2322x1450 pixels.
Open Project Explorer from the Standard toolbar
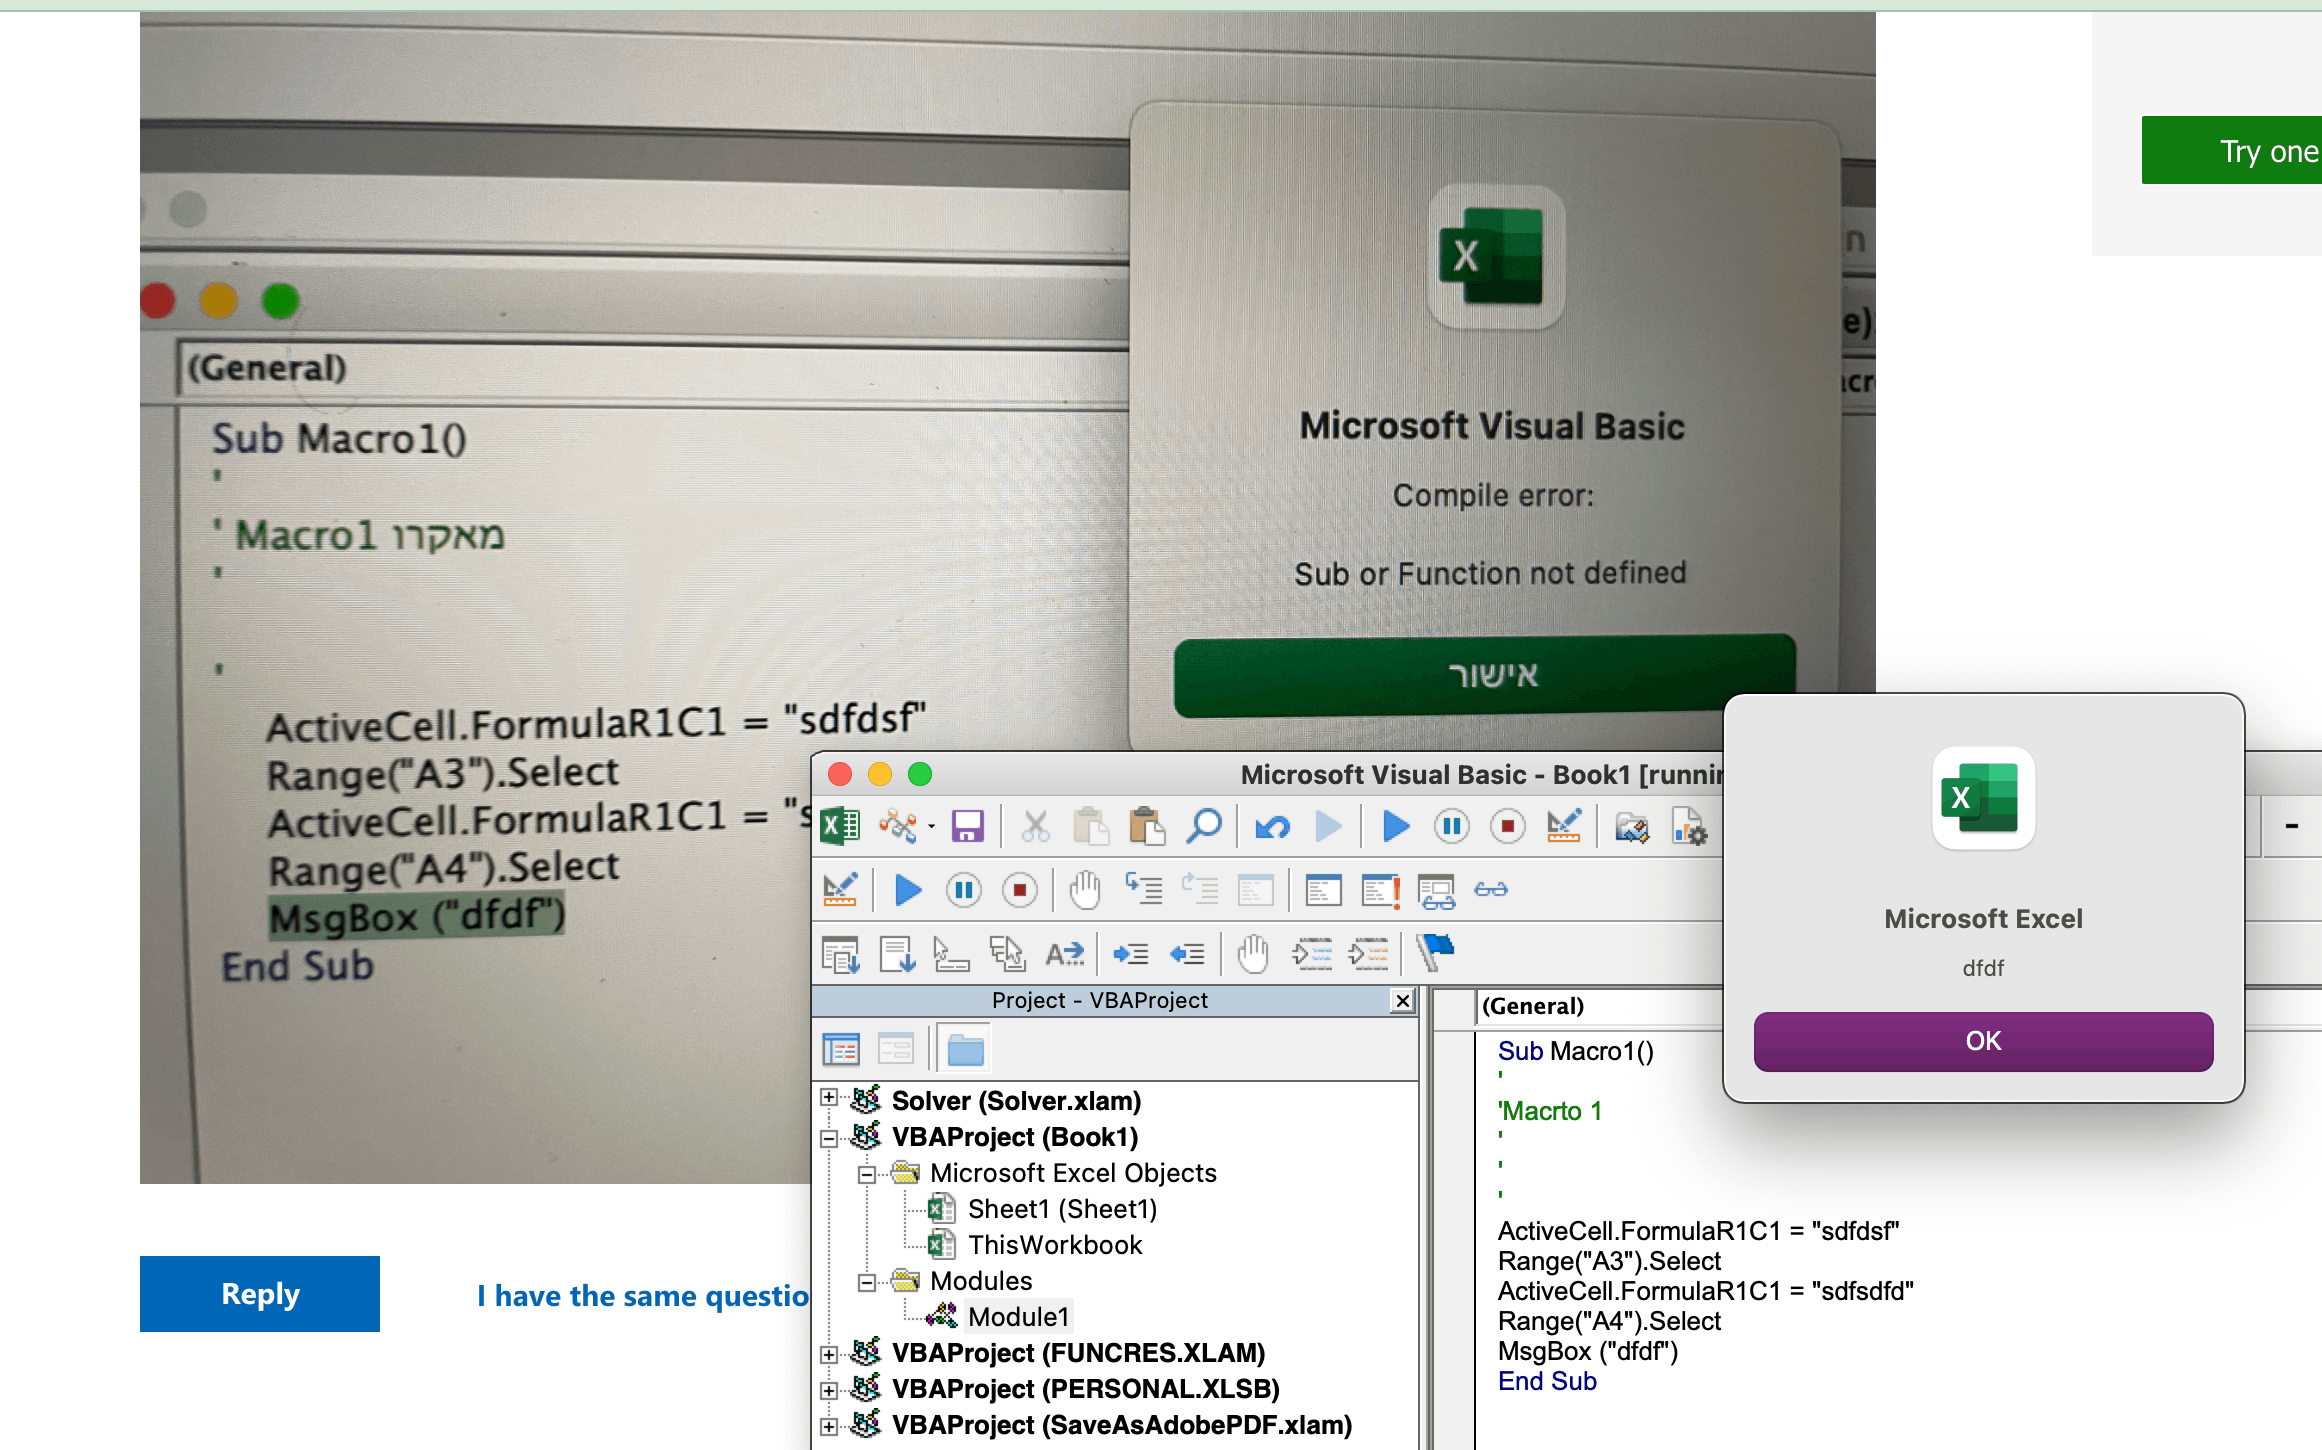pos(1632,827)
